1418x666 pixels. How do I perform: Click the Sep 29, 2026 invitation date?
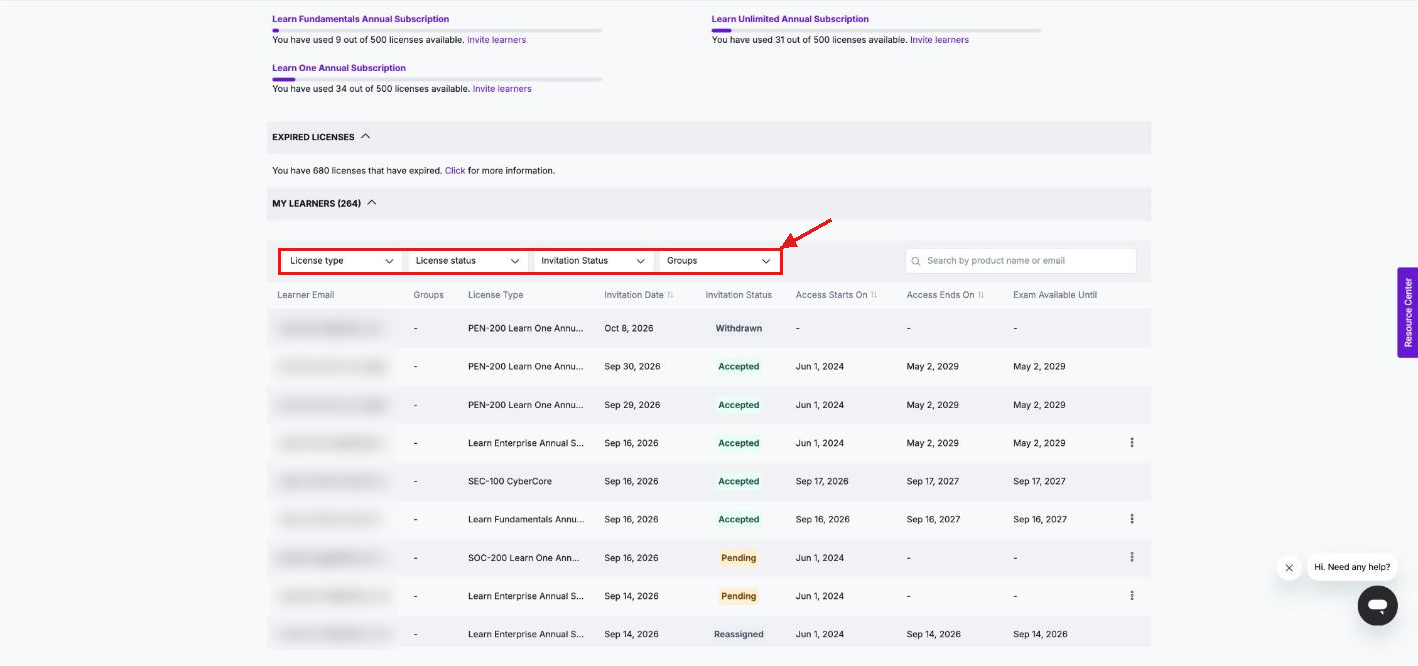point(633,405)
